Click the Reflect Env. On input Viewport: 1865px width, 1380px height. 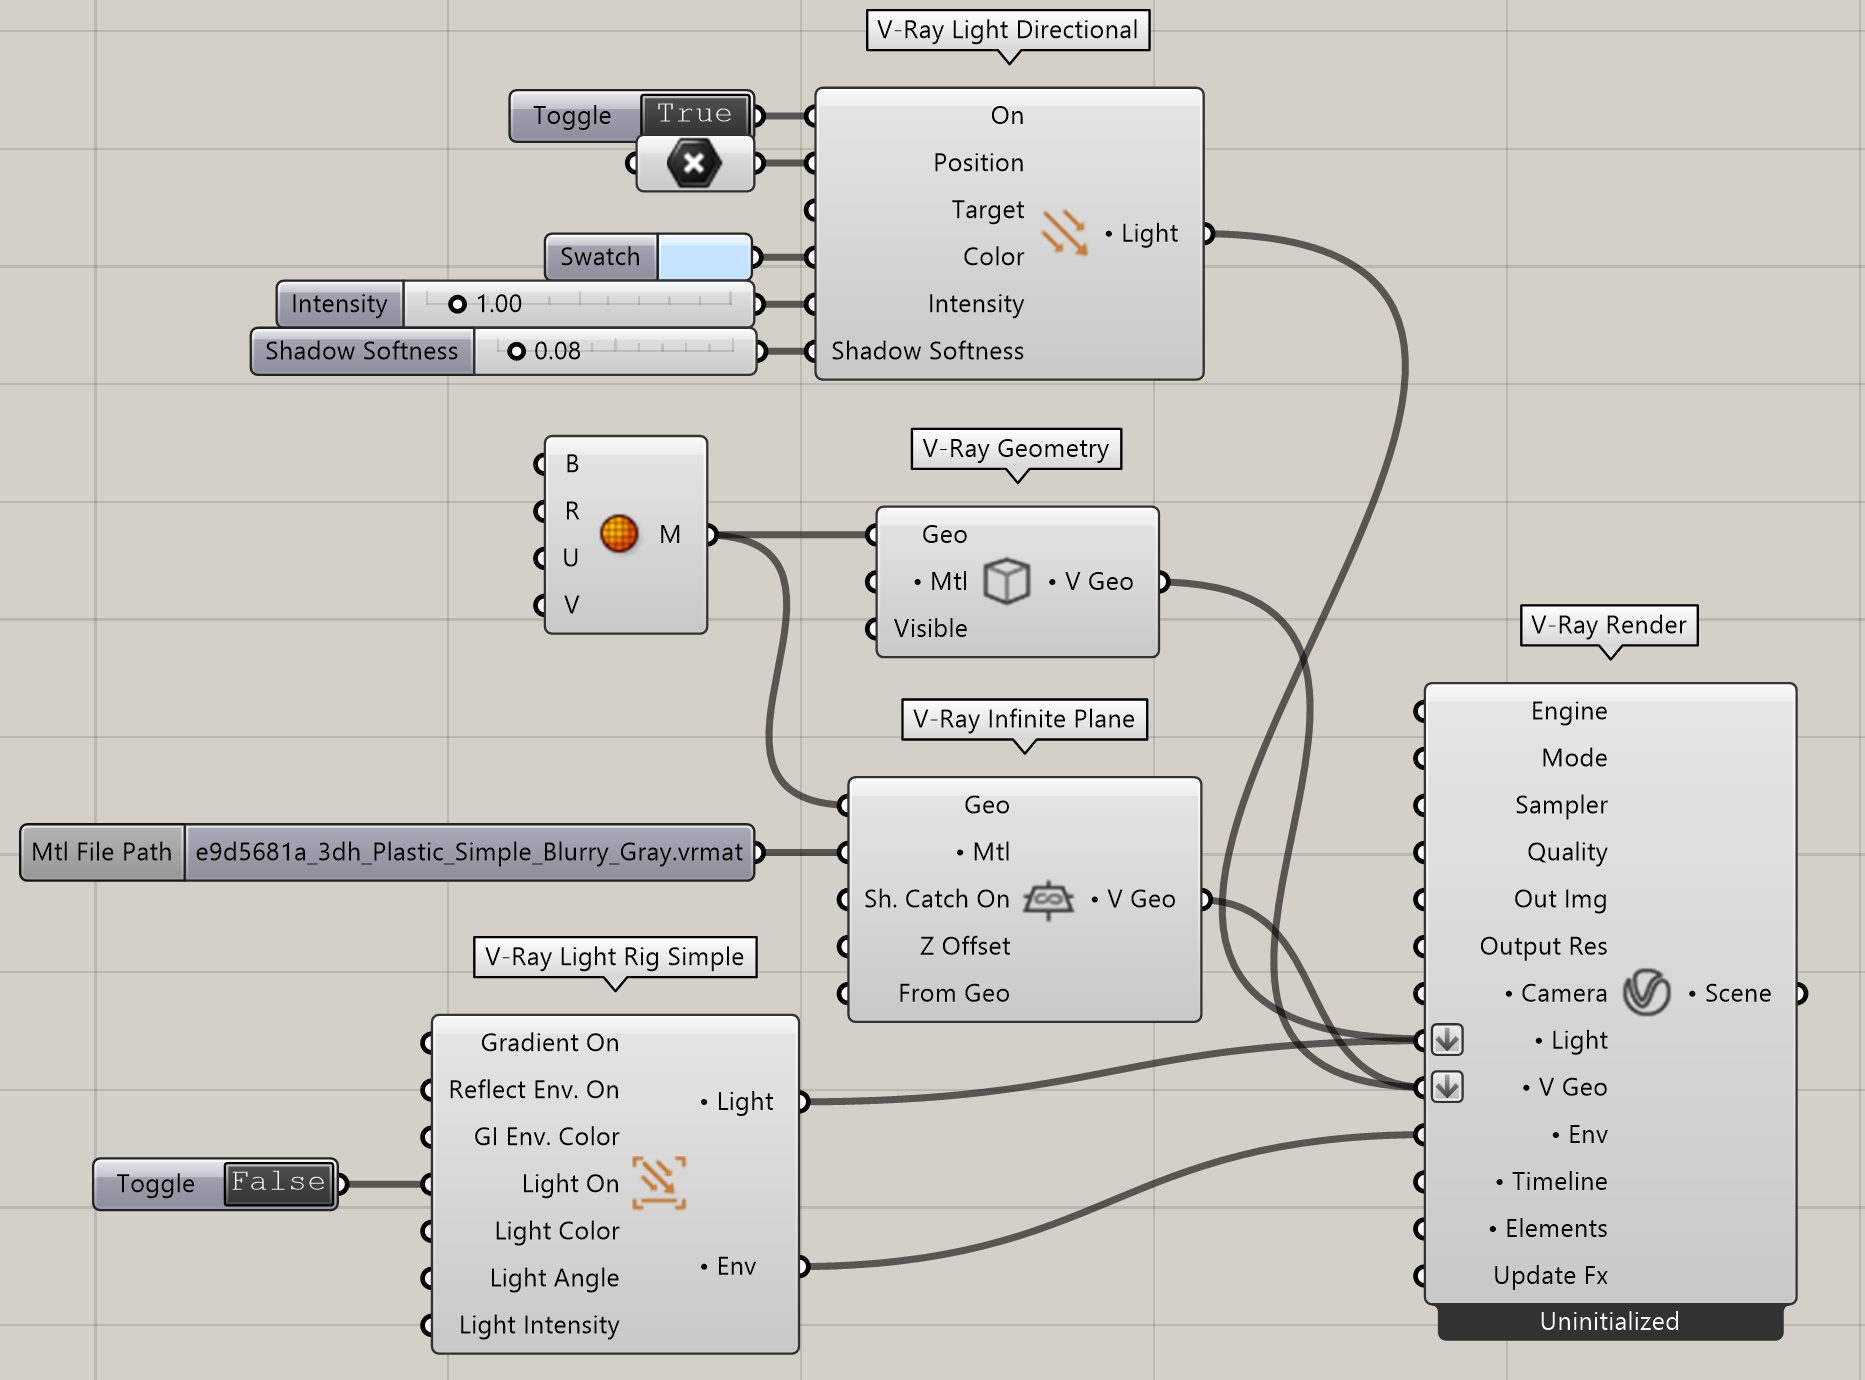(x=533, y=1089)
